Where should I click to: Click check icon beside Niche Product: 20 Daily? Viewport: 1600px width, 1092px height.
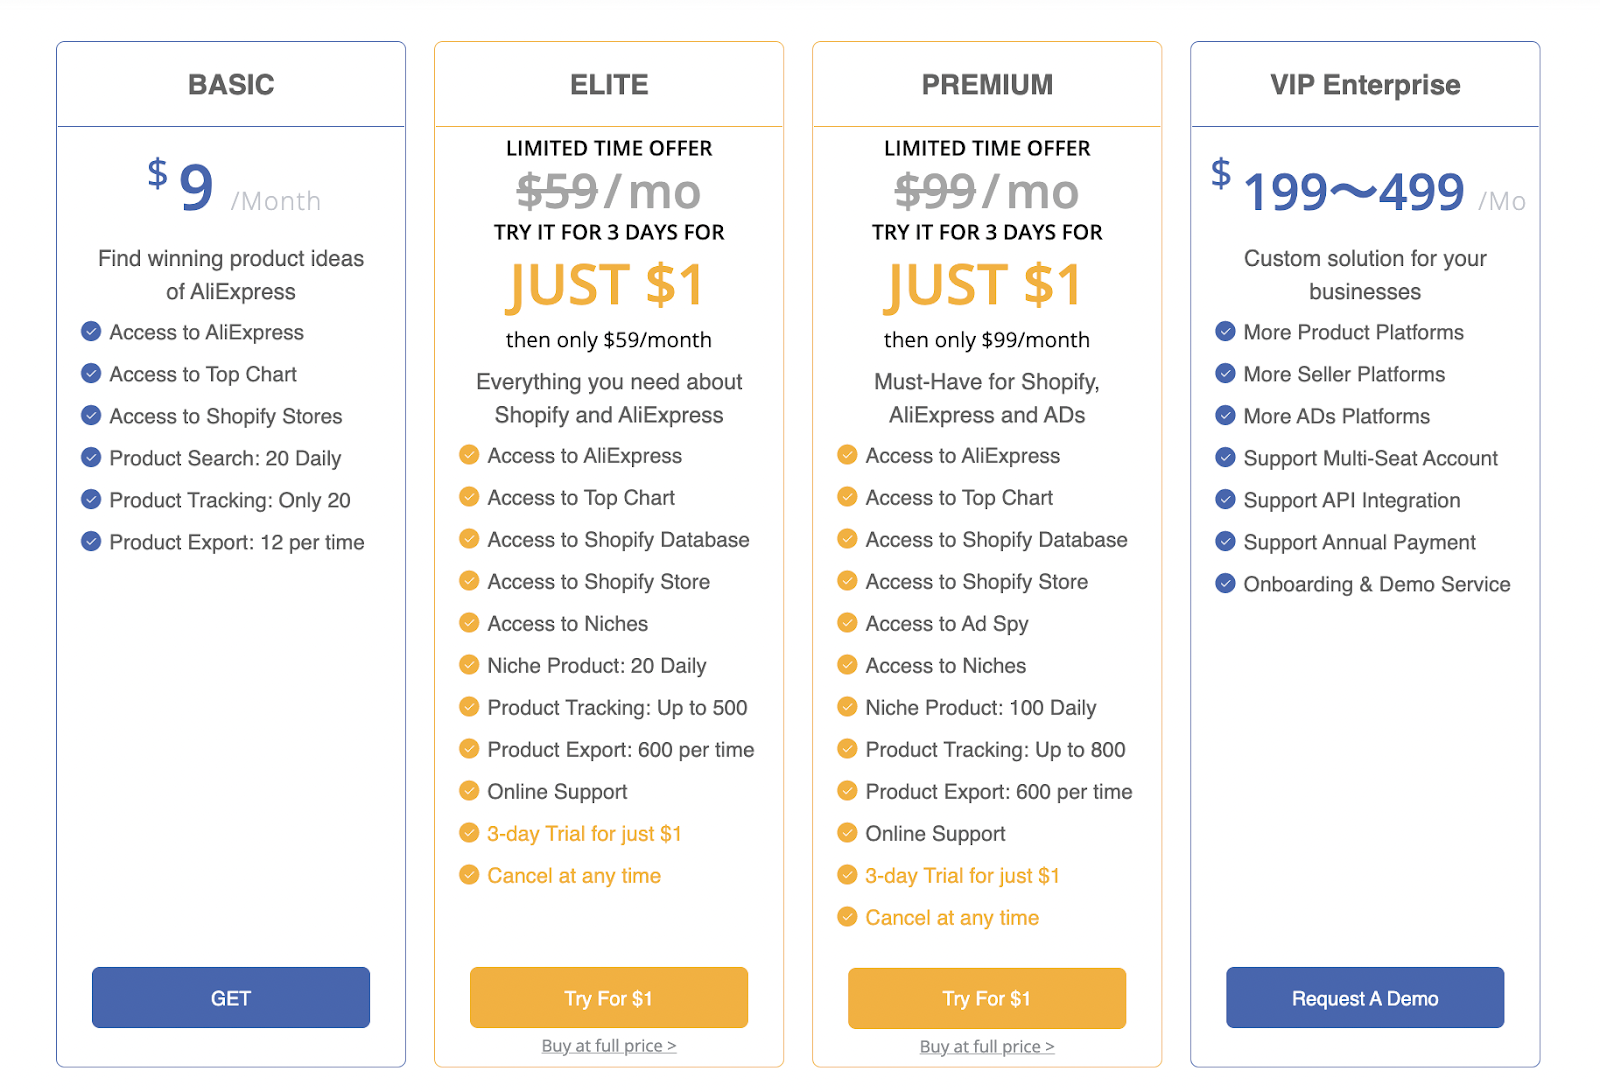pyautogui.click(x=469, y=665)
